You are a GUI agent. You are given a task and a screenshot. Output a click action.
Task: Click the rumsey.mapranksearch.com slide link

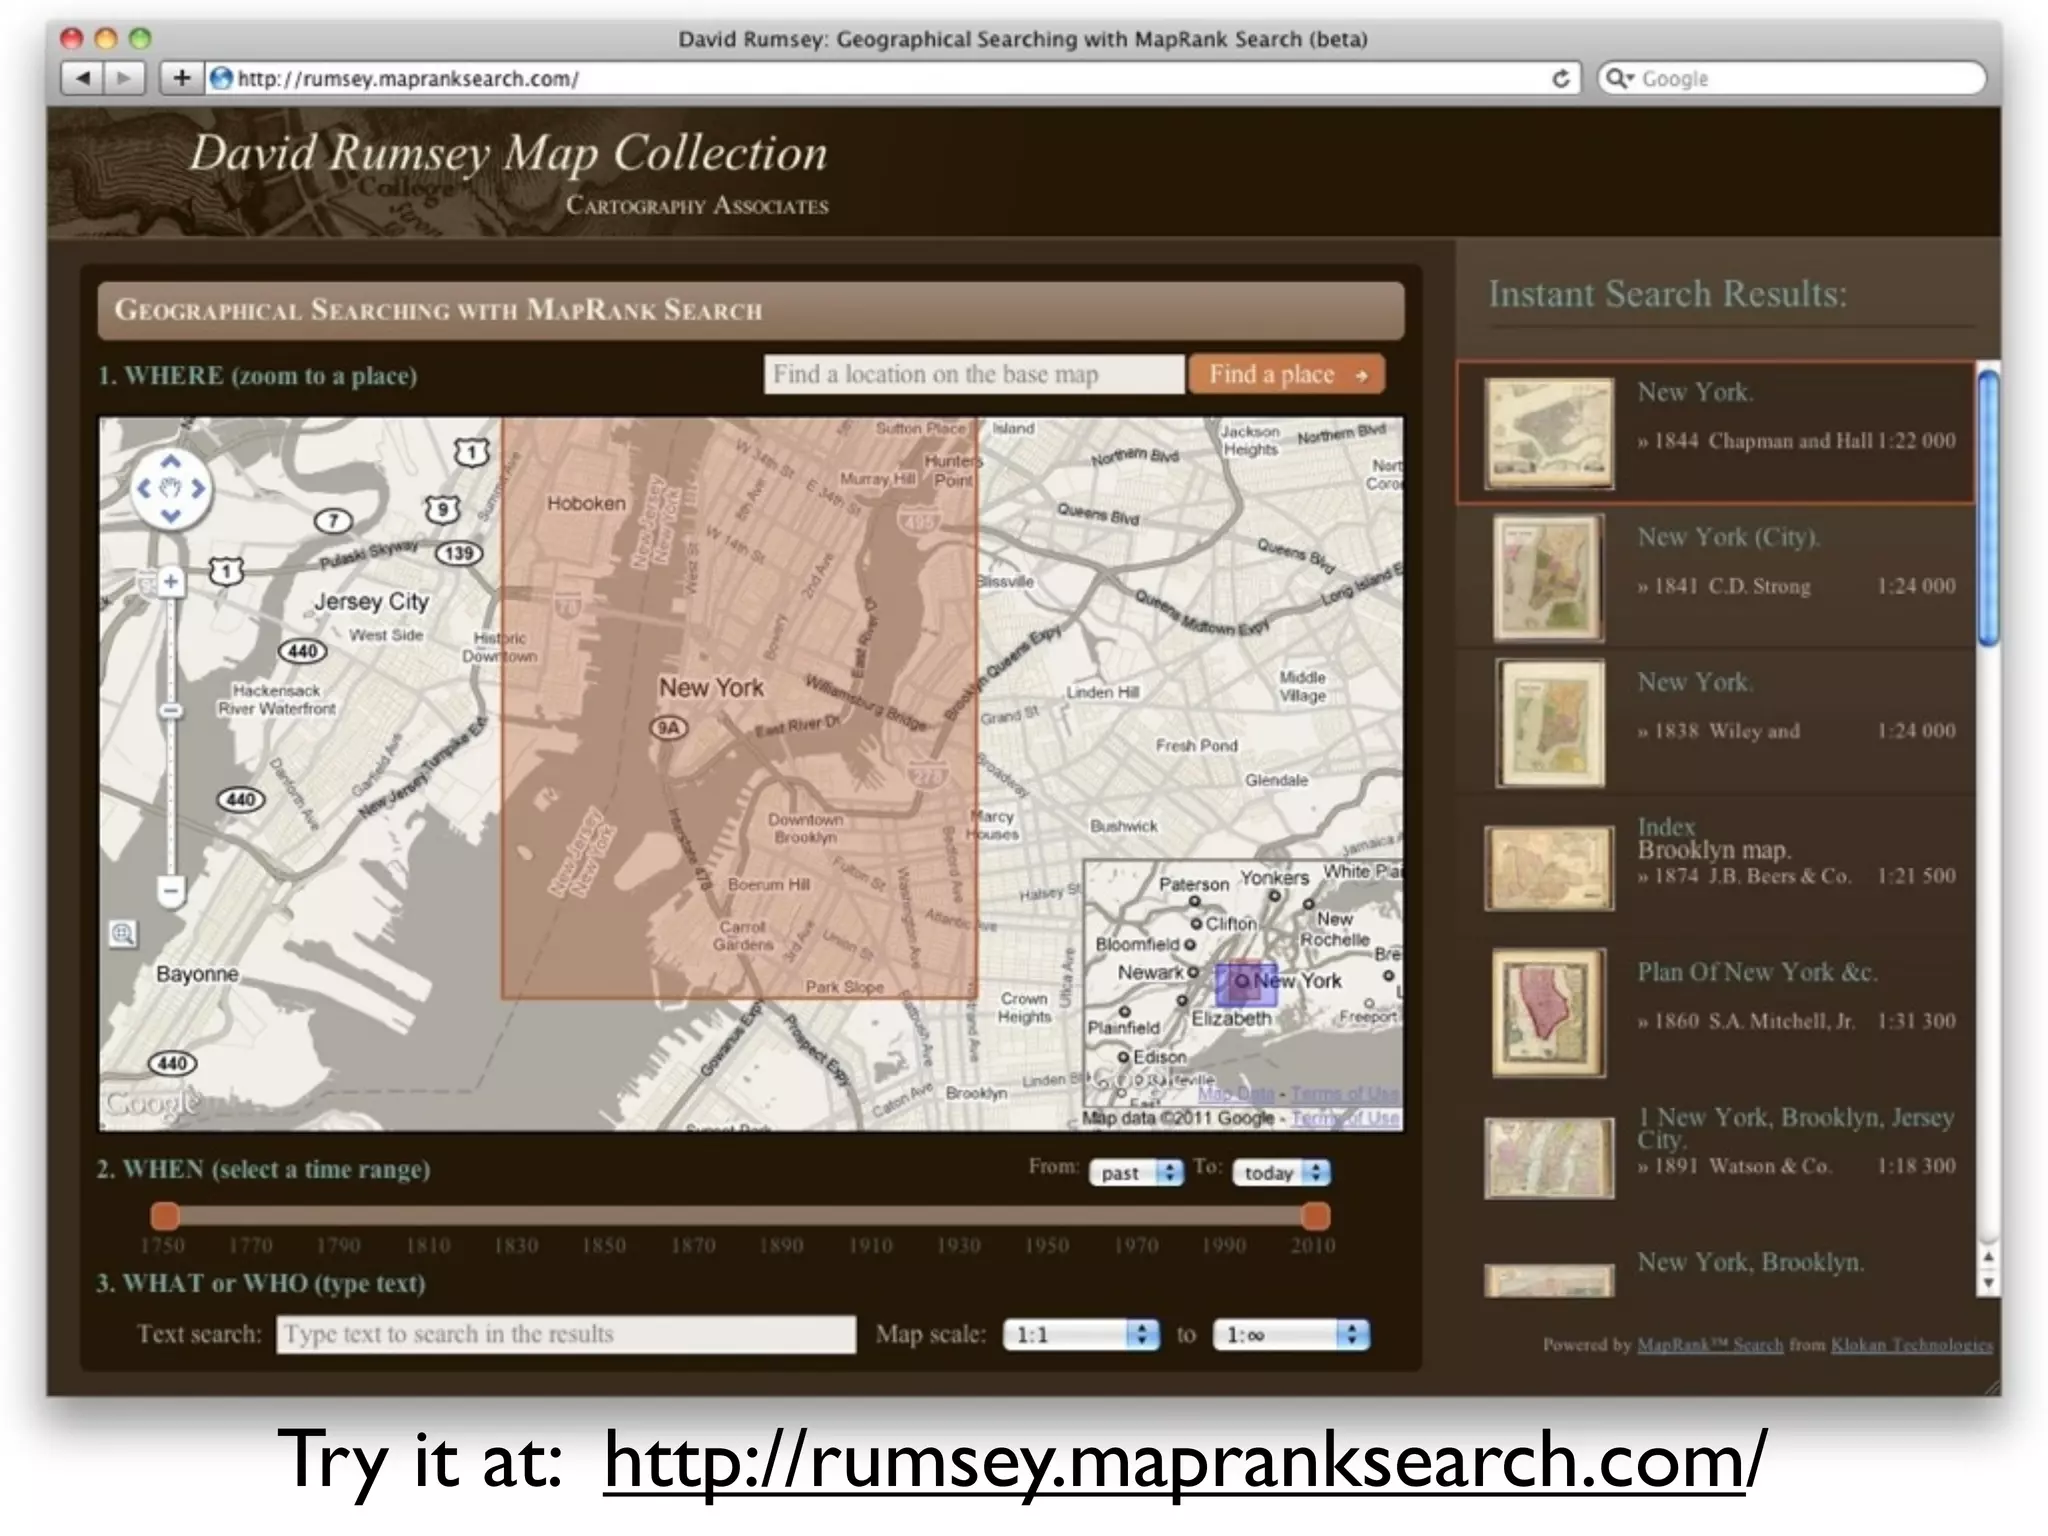pyautogui.click(x=1185, y=1460)
